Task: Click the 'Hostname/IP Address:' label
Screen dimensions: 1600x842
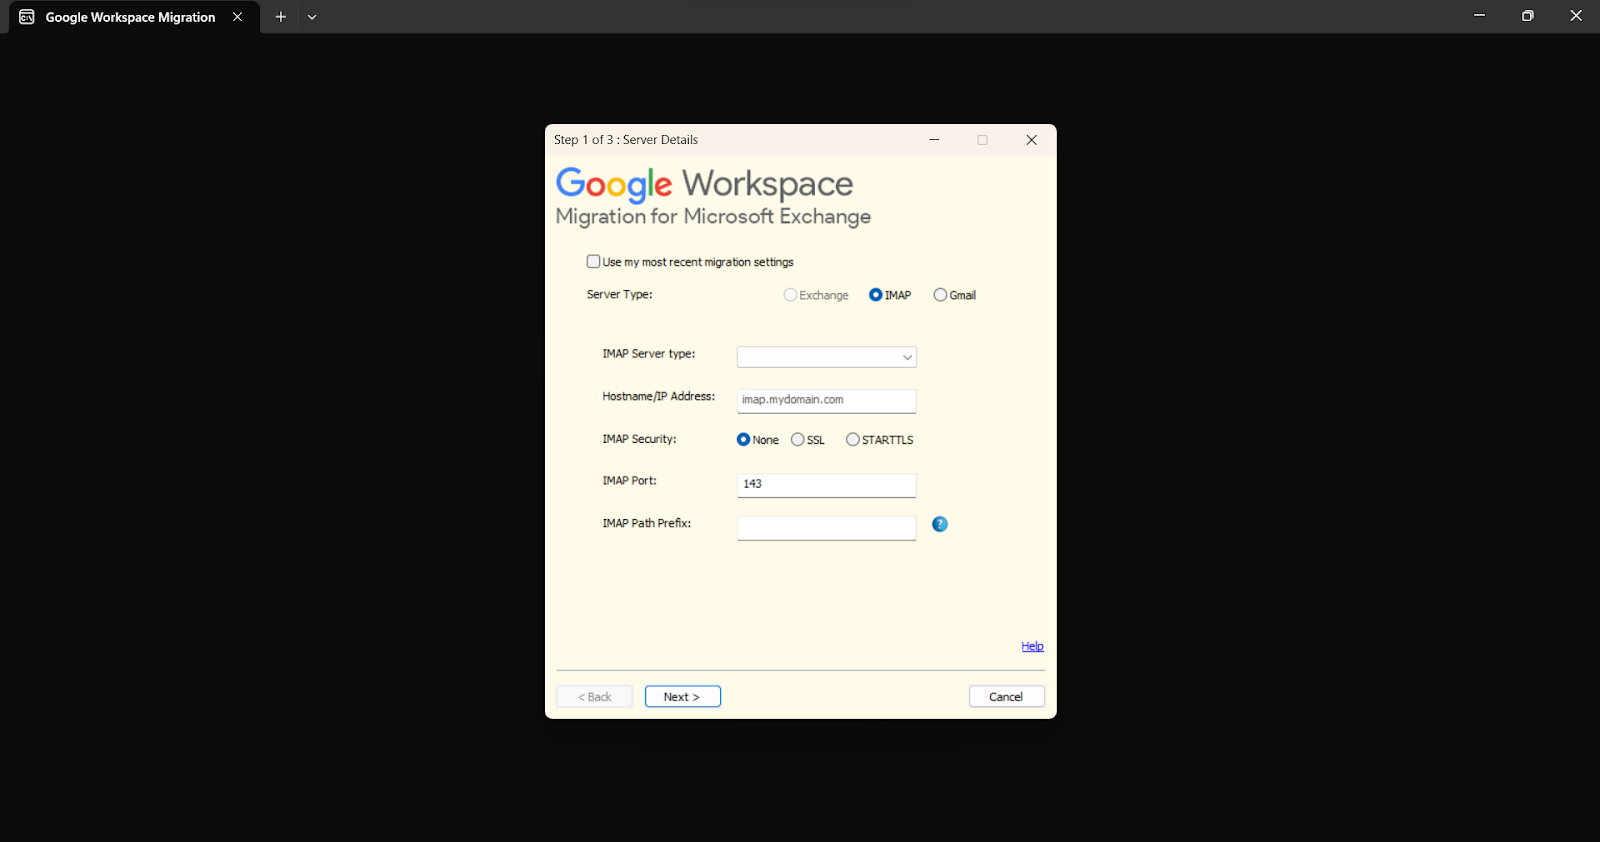Action: (659, 397)
